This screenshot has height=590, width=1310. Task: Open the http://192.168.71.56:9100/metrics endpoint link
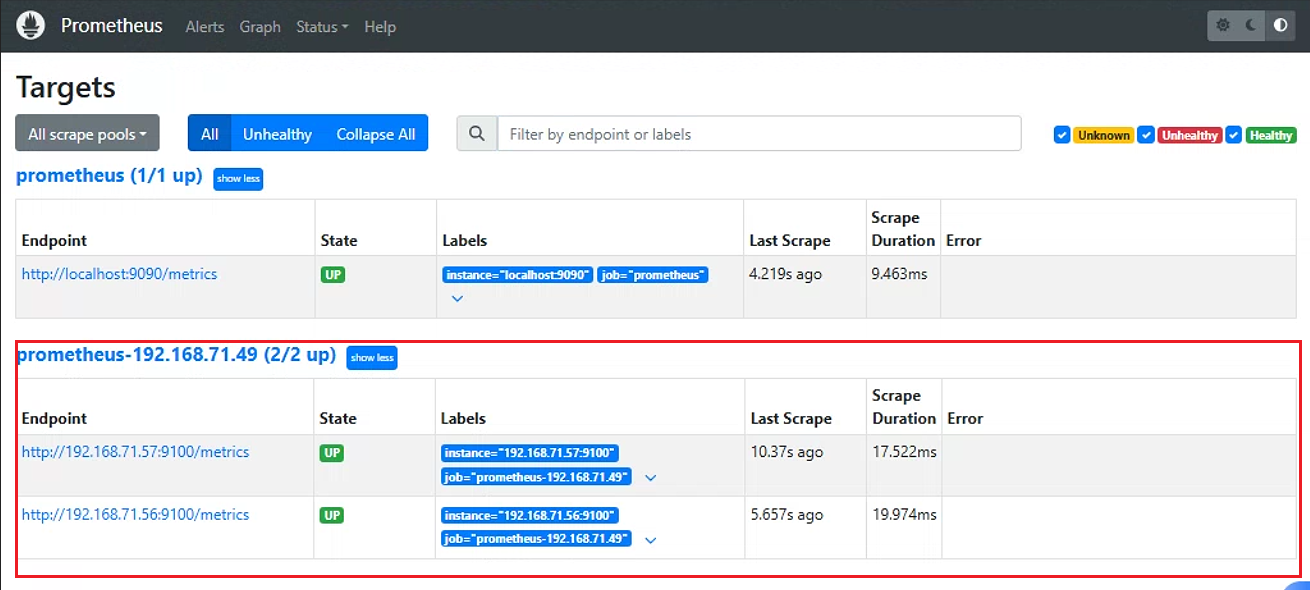pyautogui.click(x=135, y=515)
